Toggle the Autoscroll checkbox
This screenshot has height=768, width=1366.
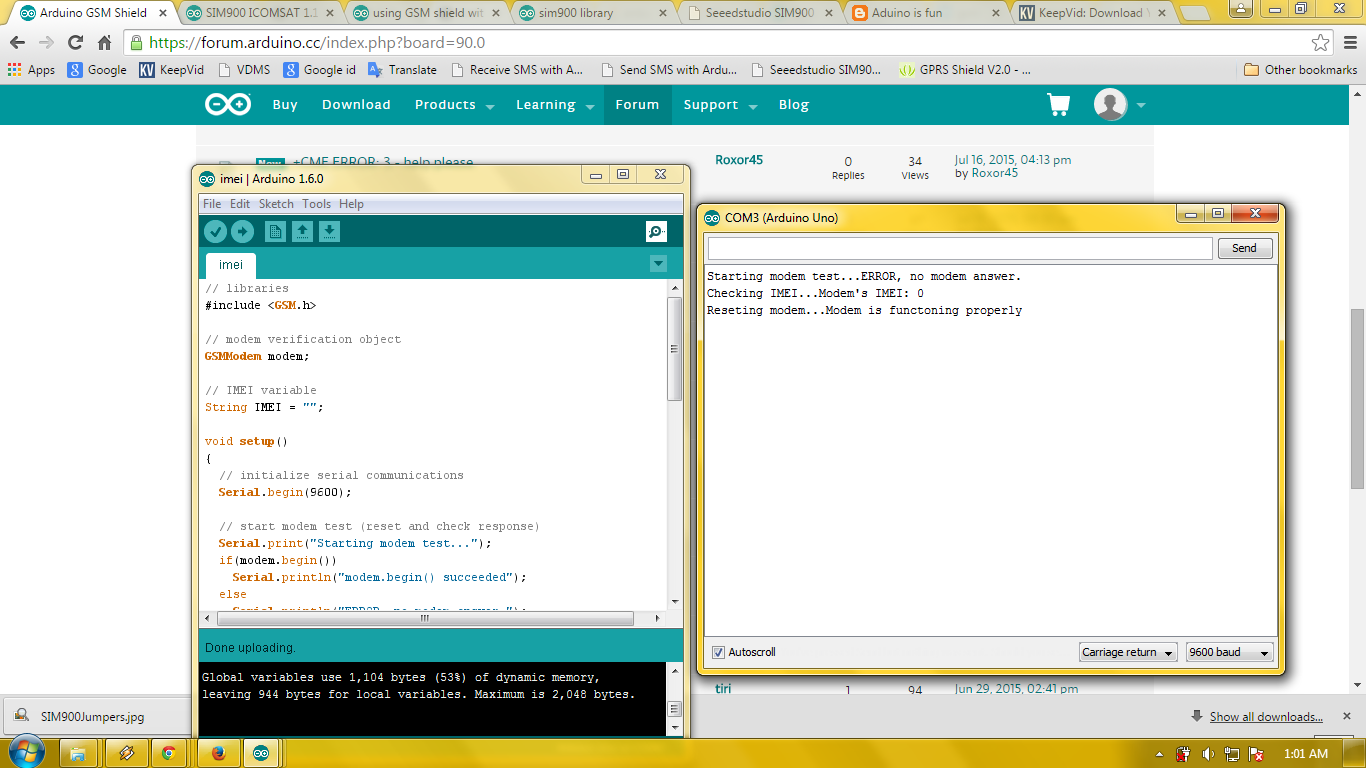[x=718, y=652]
